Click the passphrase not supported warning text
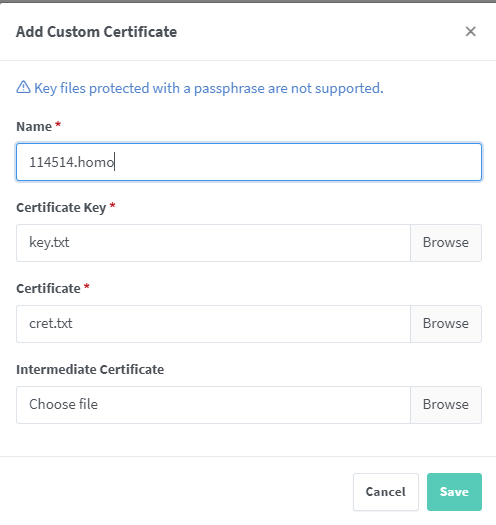 (209, 88)
